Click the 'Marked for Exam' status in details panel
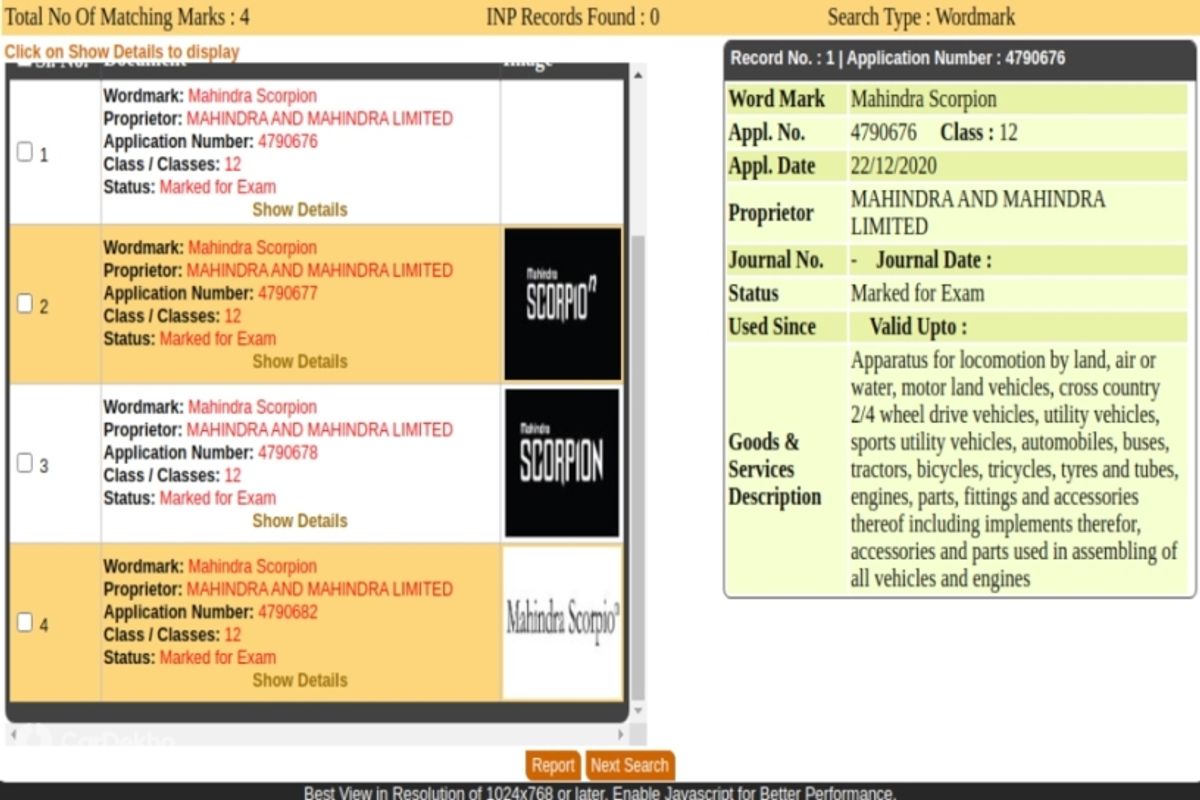The width and height of the screenshot is (1200, 800). click(x=917, y=293)
